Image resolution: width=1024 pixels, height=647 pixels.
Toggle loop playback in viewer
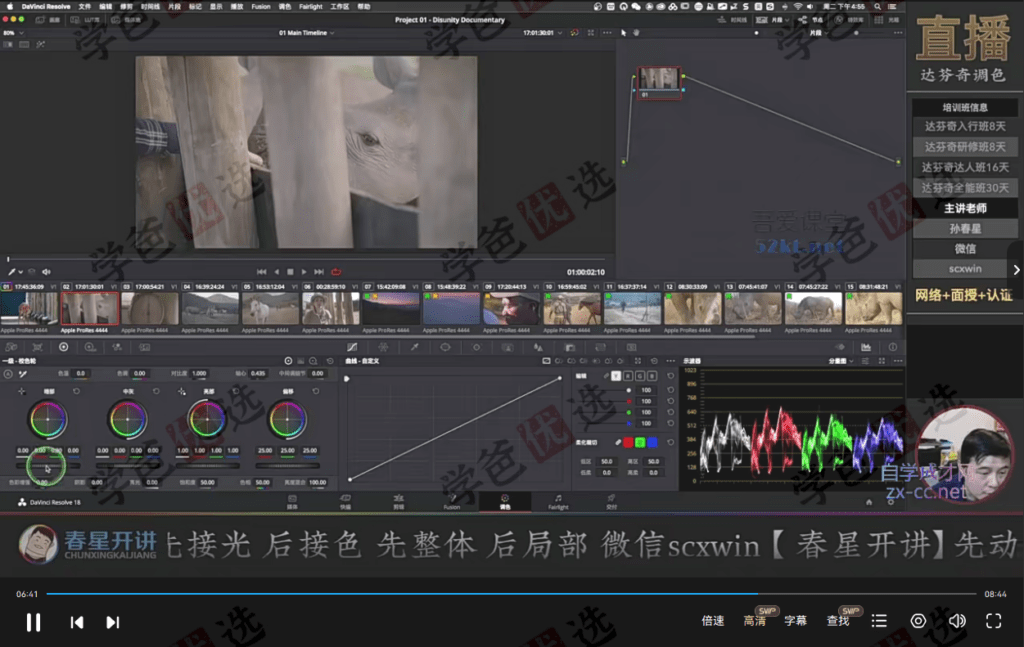pyautogui.click(x=336, y=272)
